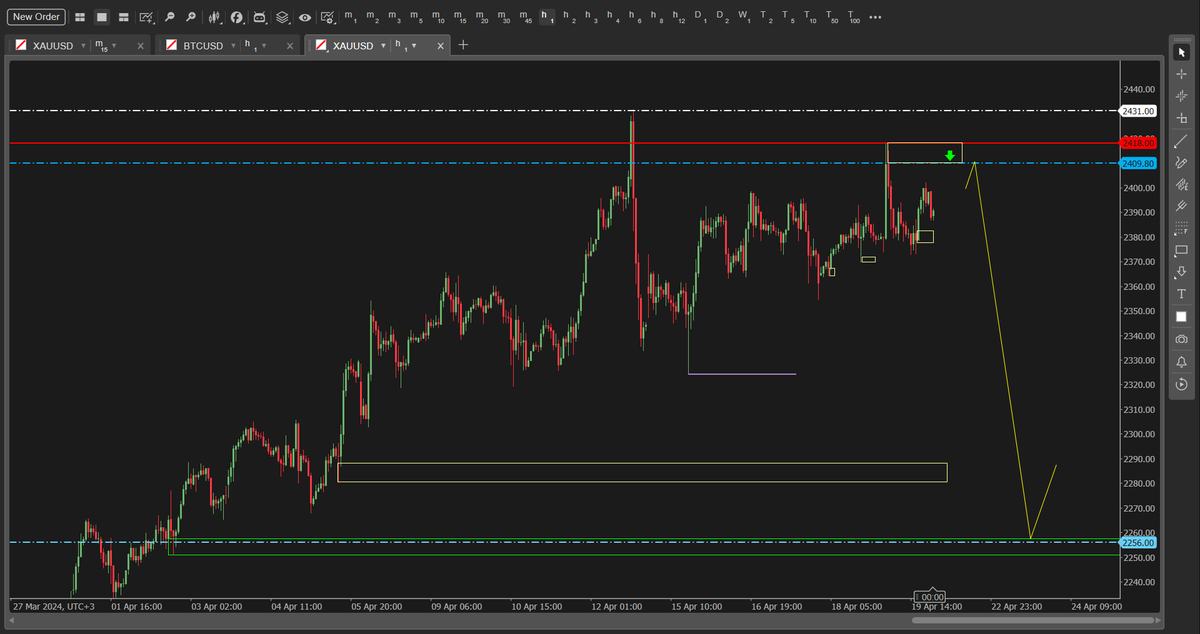
Task: Select the text annotation tool
Action: pyautogui.click(x=1181, y=294)
